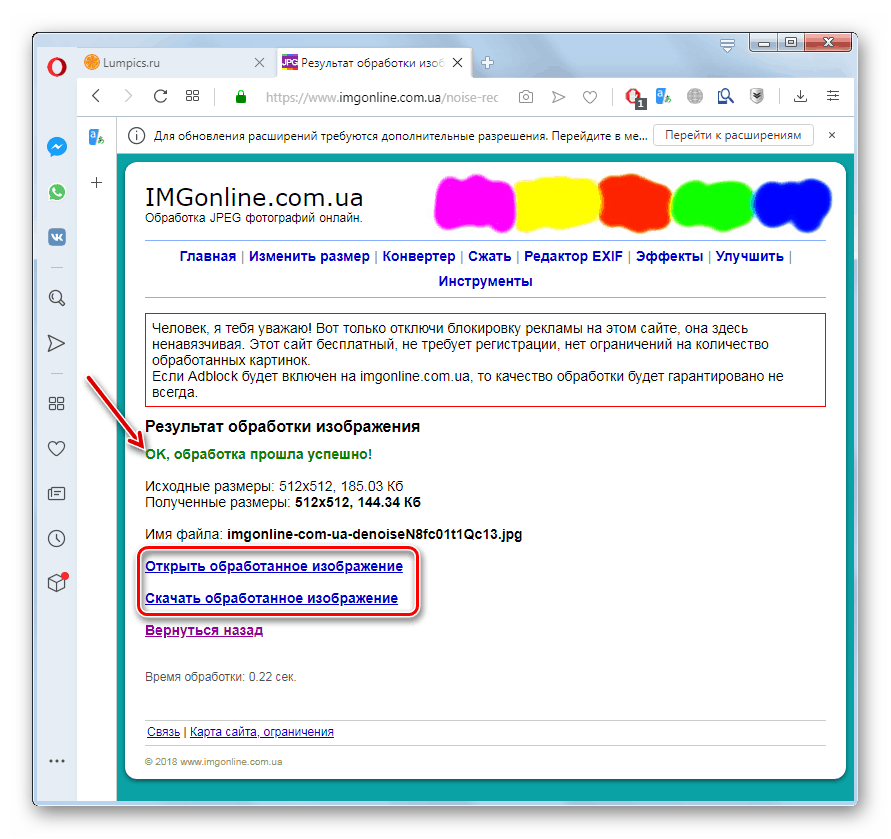Click the 512x512, 144.34 Кб result size
This screenshot has height=839, width=891.
(x=358, y=502)
